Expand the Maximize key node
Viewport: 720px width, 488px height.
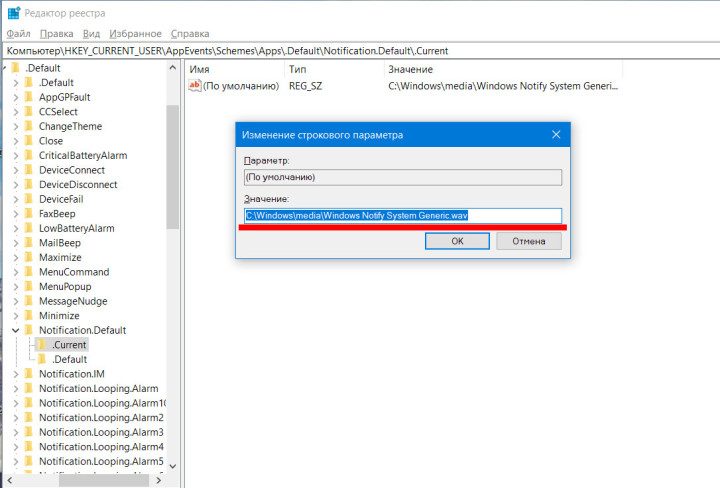[x=15, y=257]
